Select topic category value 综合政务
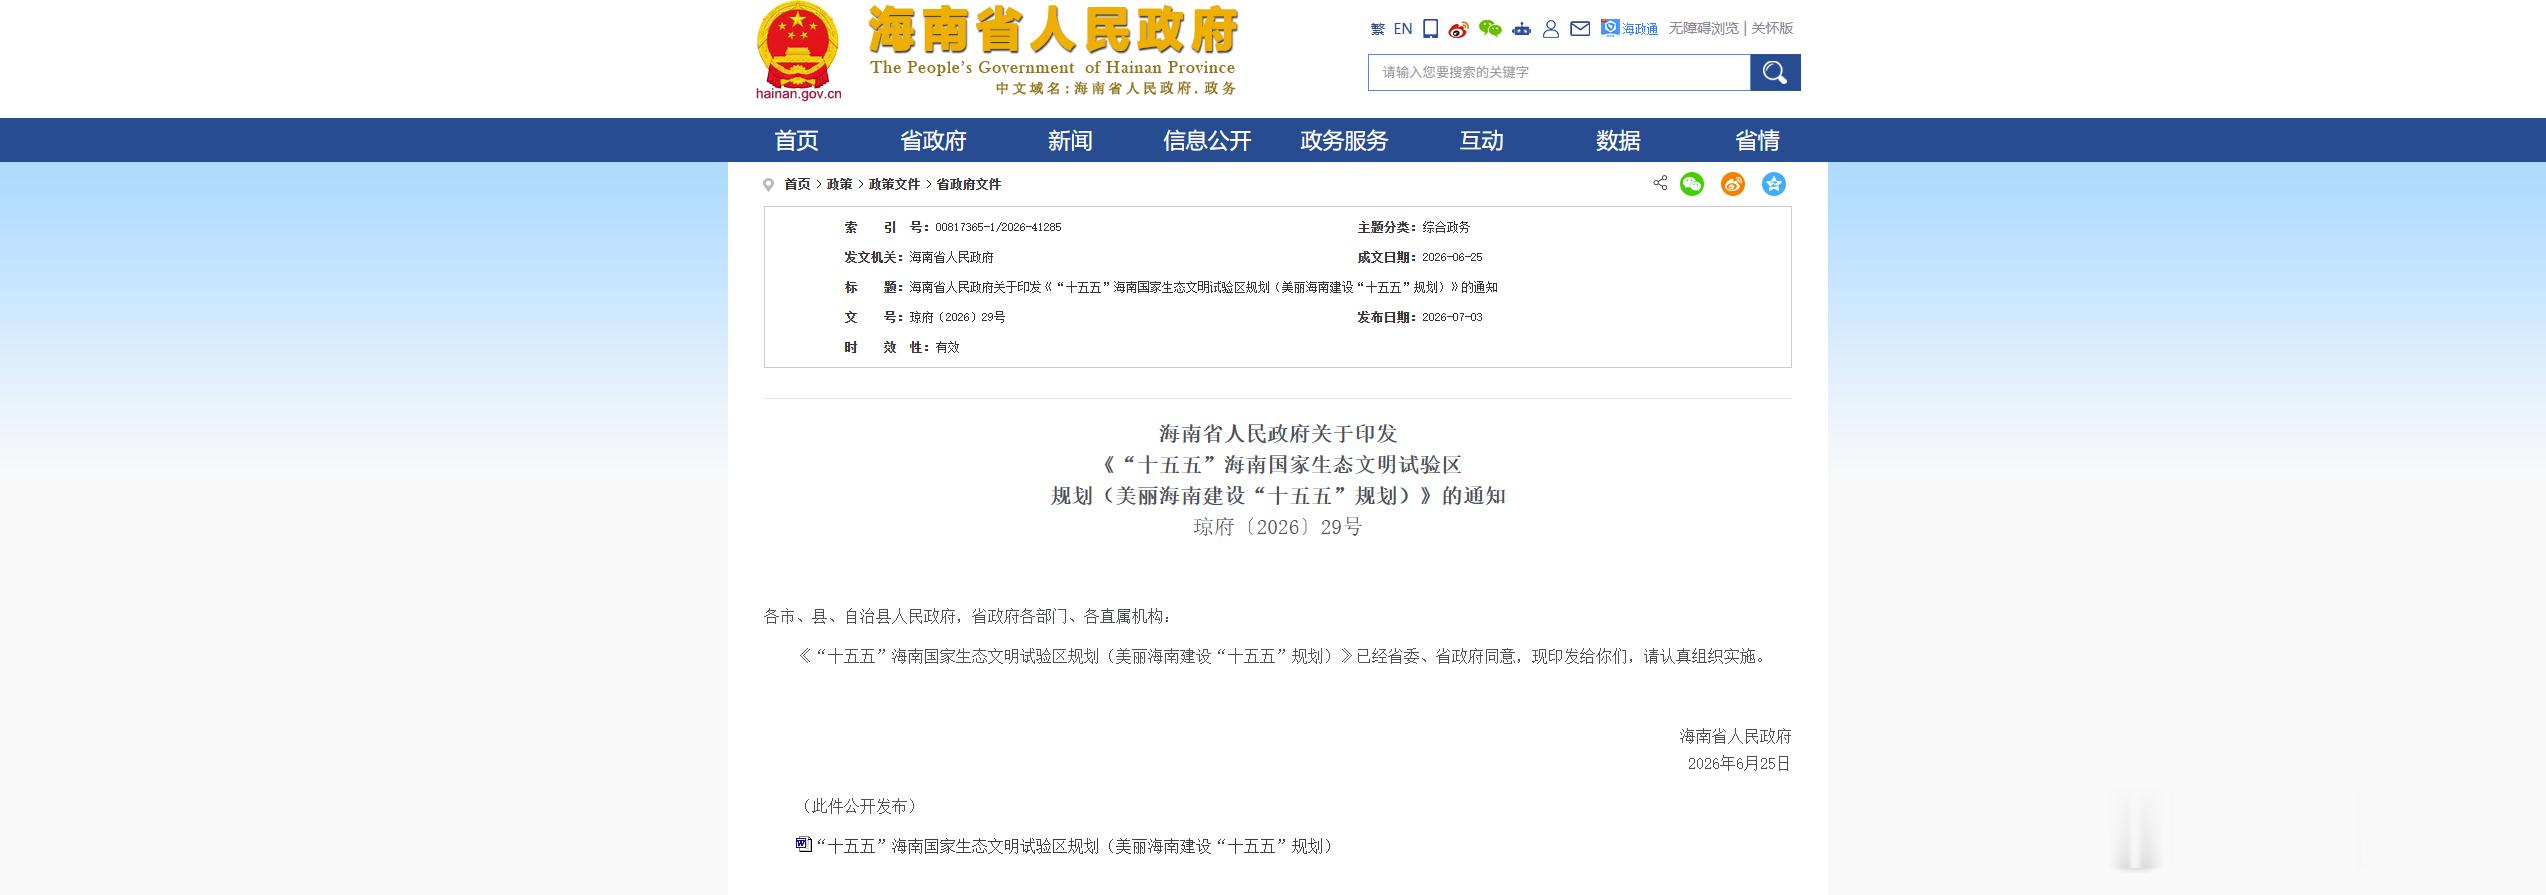The height and width of the screenshot is (895, 2546). pyautogui.click(x=1446, y=228)
